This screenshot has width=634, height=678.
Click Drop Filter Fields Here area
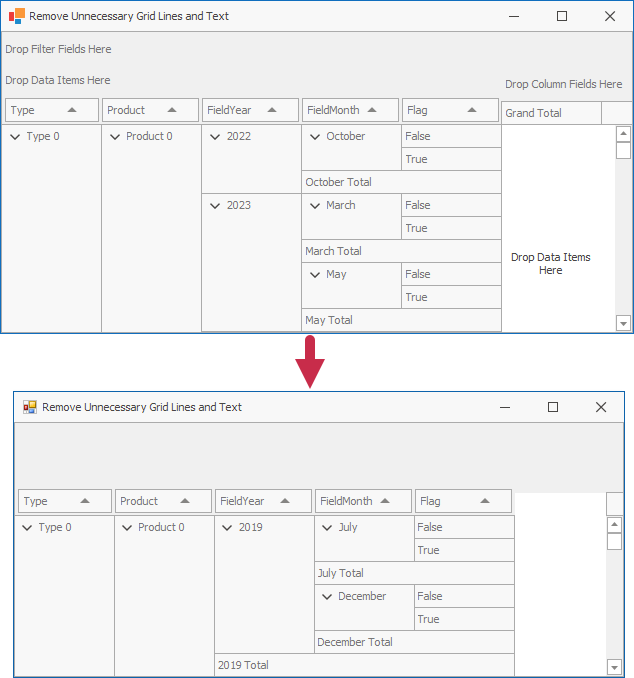point(58,49)
